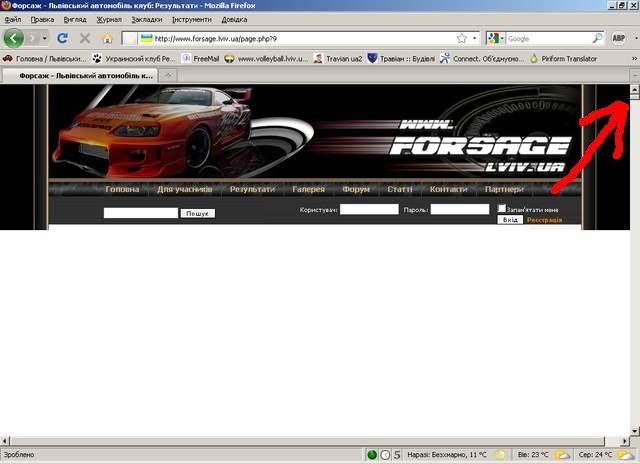Click the Пошук search button
This screenshot has width=640, height=464.
coord(198,213)
